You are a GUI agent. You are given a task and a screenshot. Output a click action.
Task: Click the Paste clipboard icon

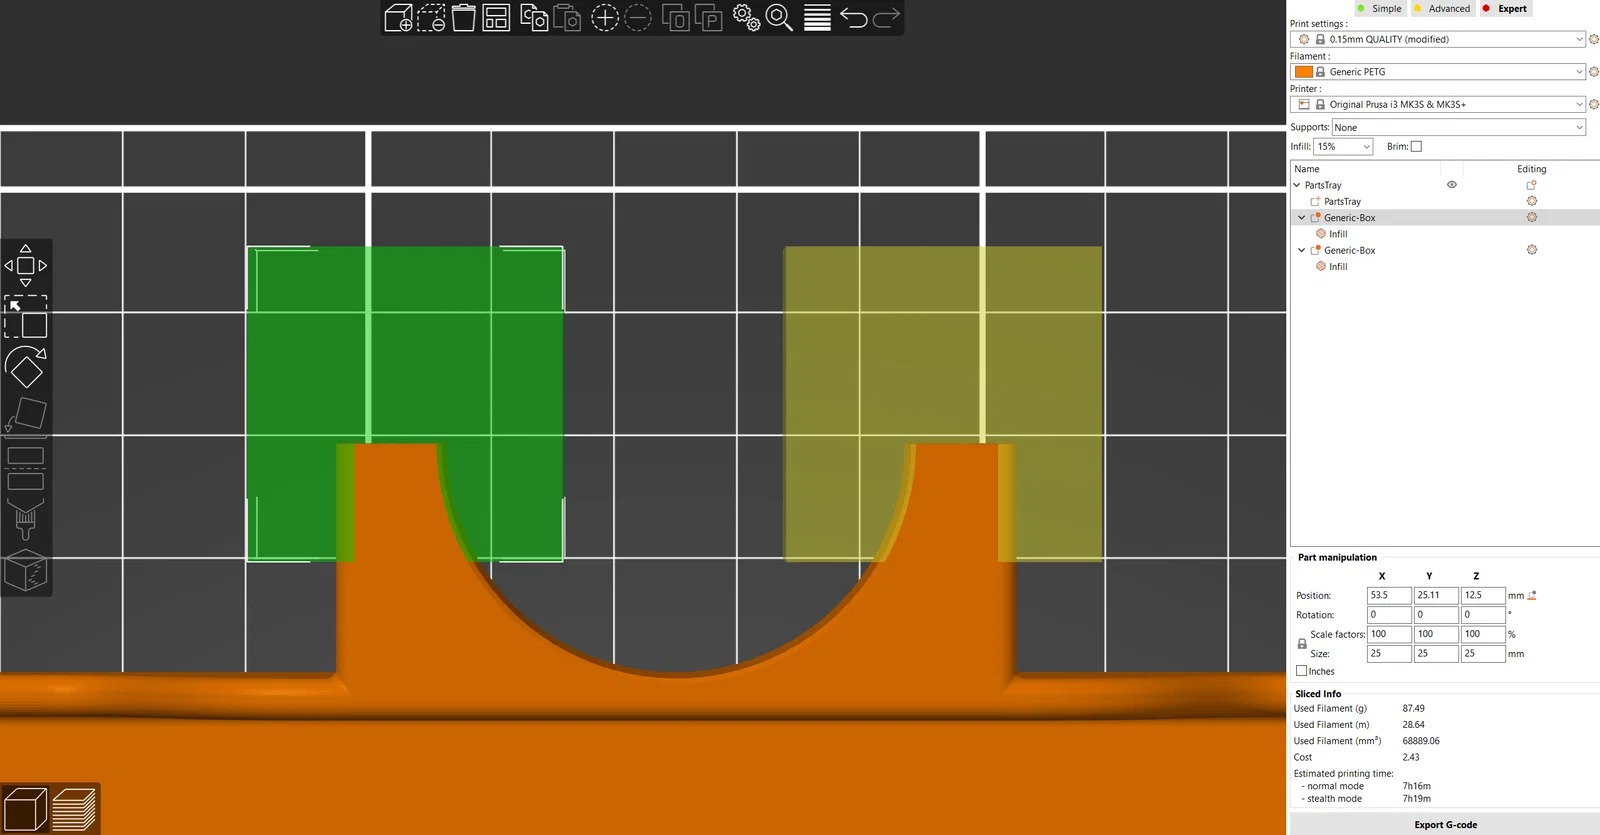[567, 18]
